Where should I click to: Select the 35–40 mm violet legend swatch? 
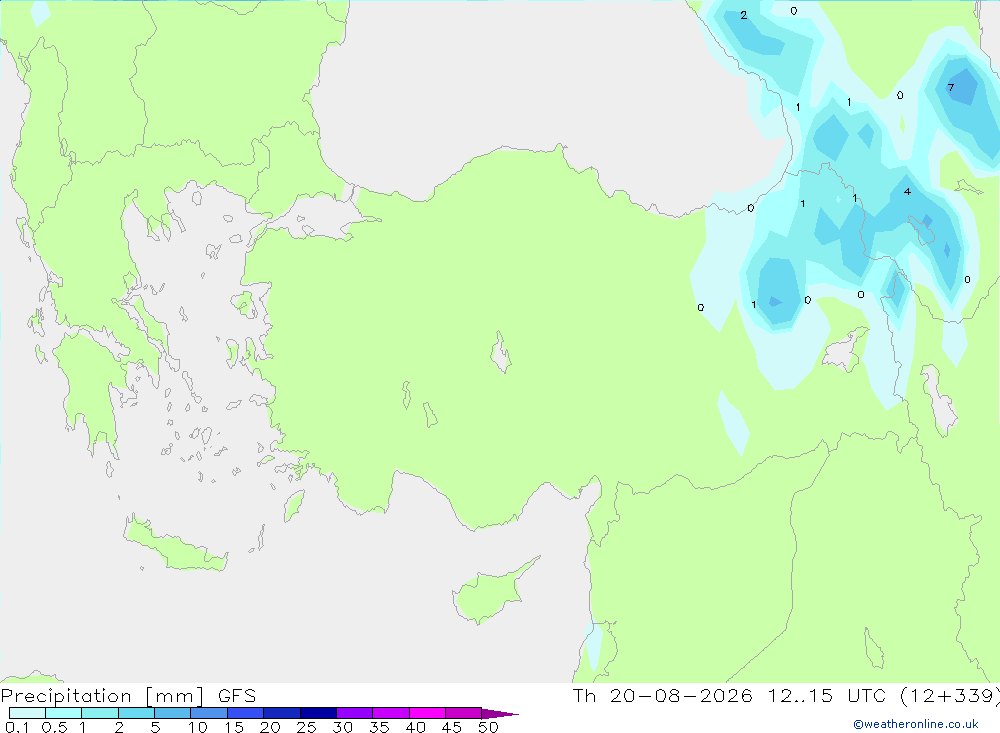point(390,713)
